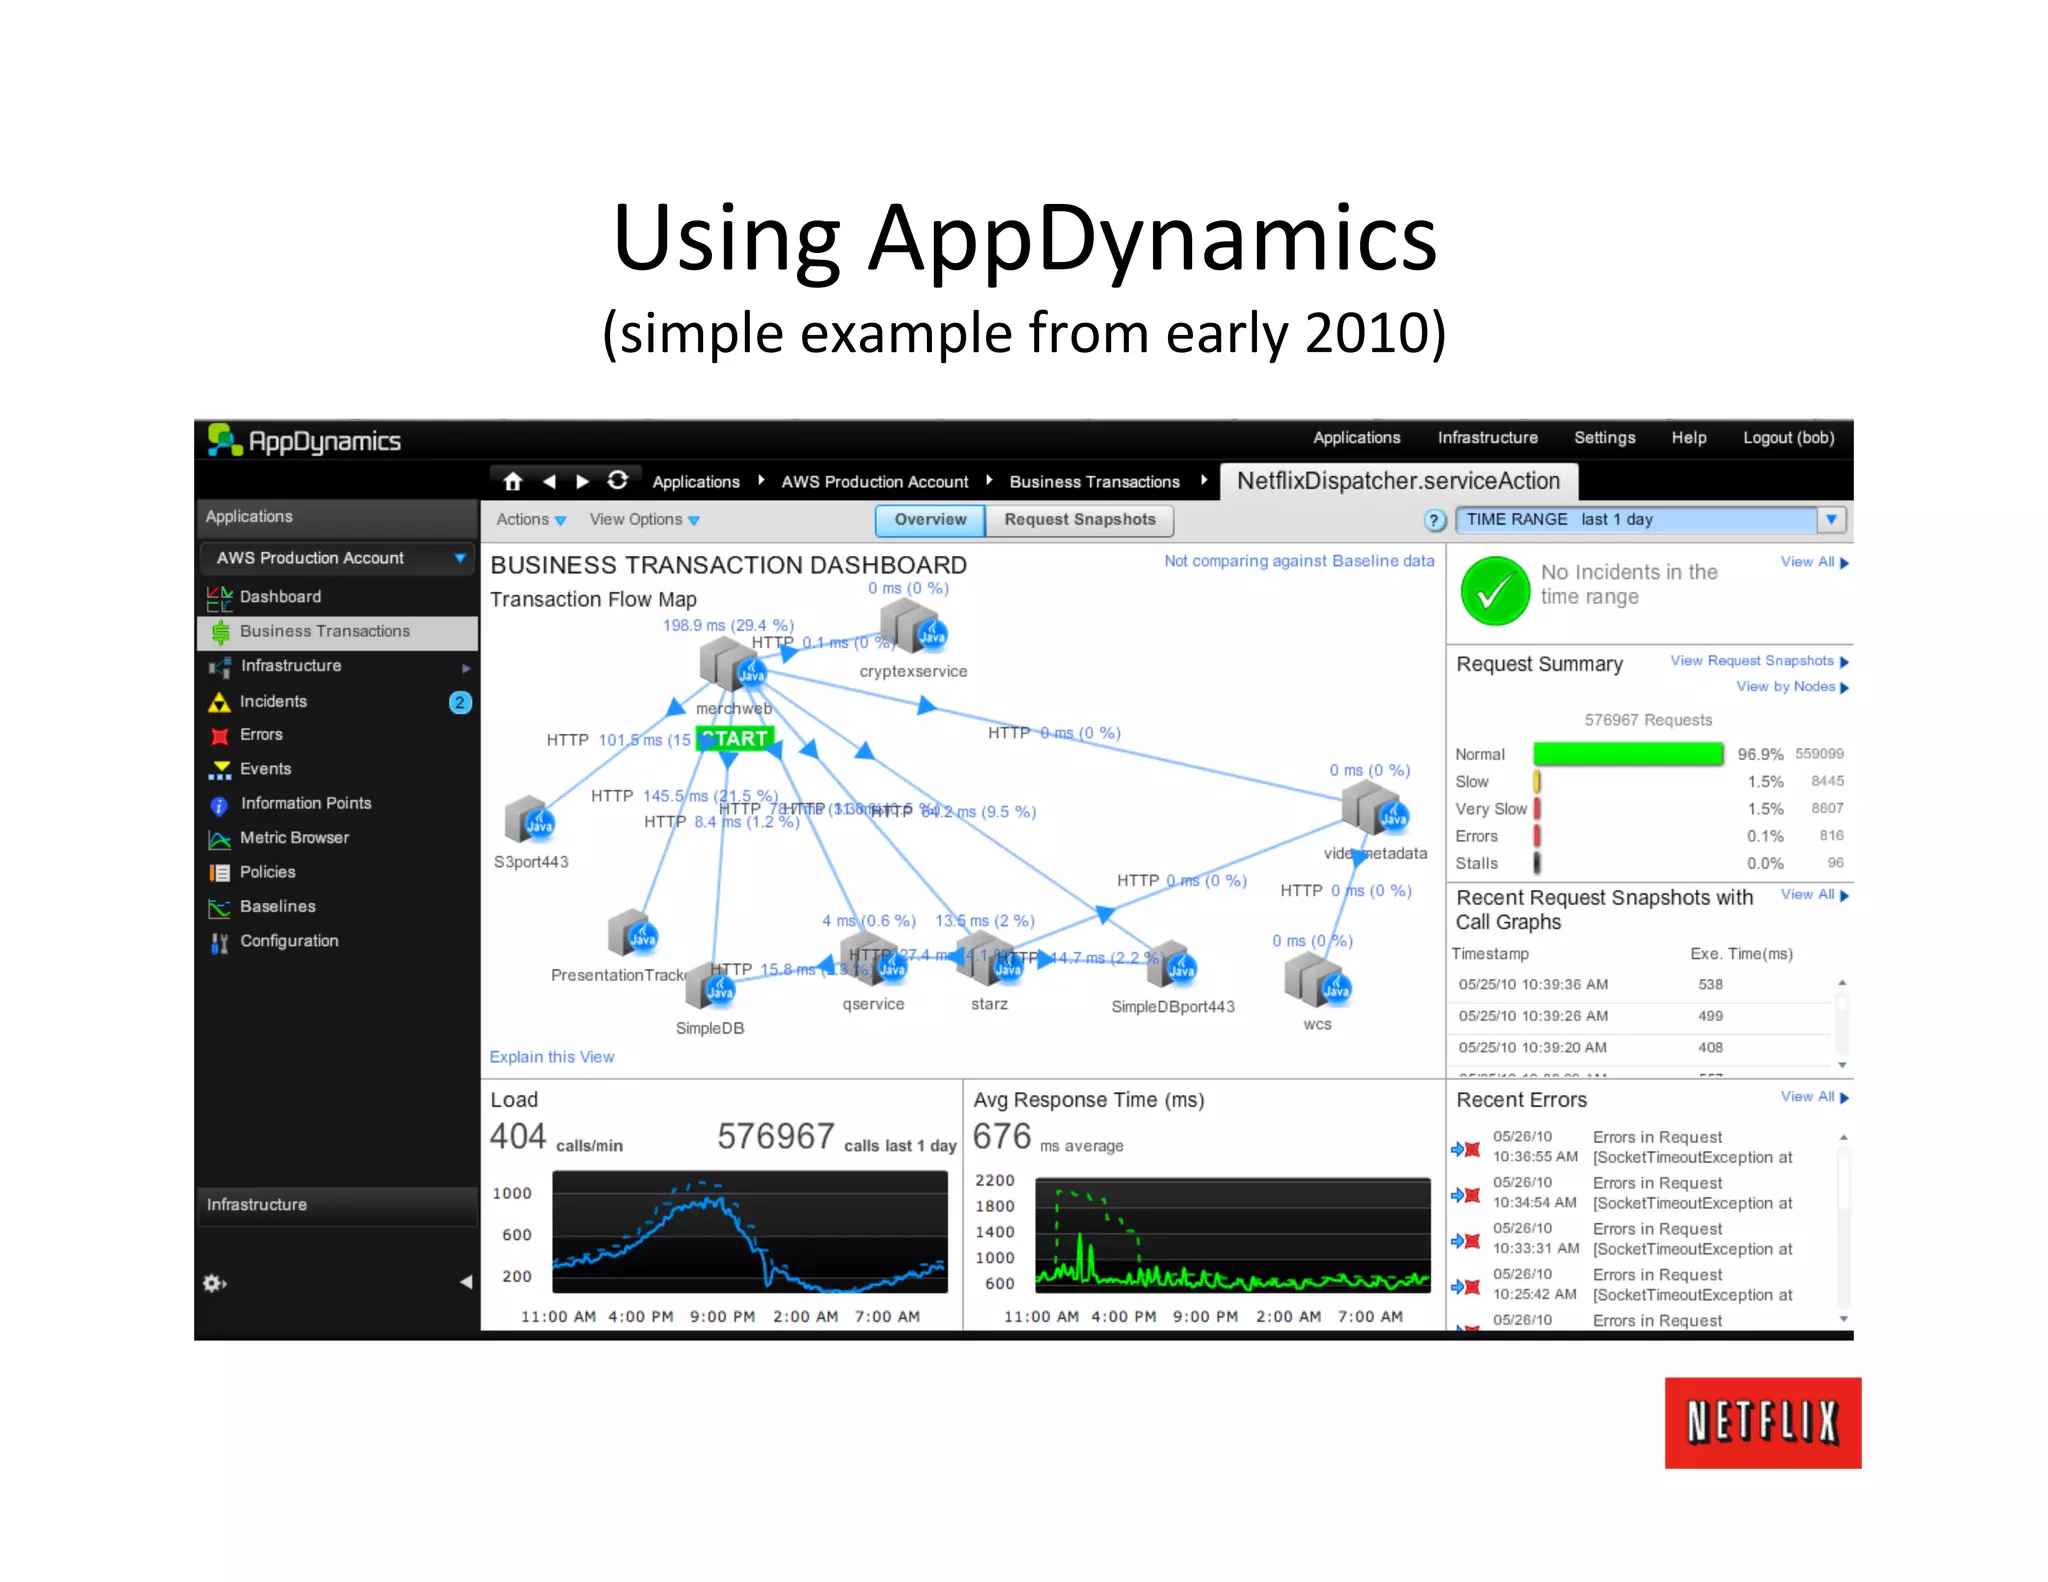Expand the AWS Production Account dropdown
Screen dimensions: 2048x1582
[460, 558]
